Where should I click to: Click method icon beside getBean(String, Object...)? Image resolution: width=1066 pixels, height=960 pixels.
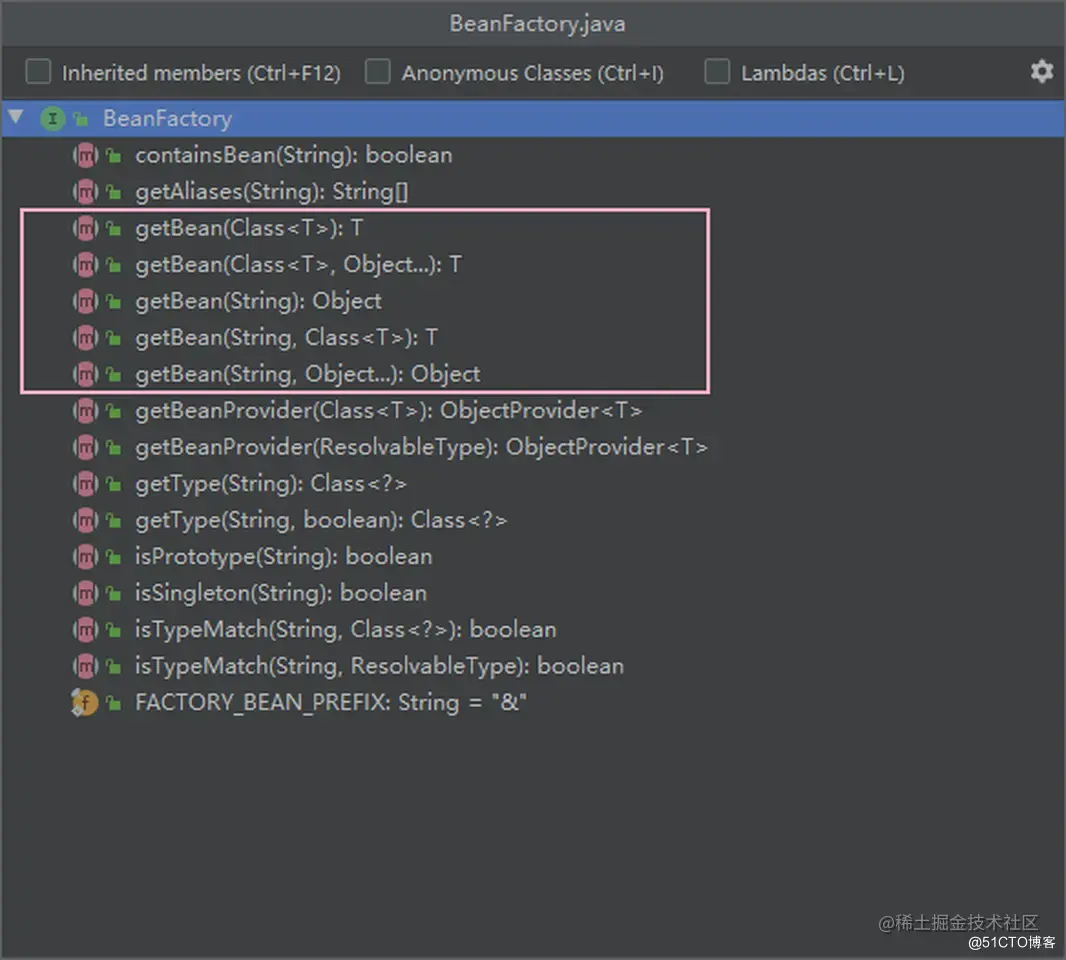click(86, 374)
